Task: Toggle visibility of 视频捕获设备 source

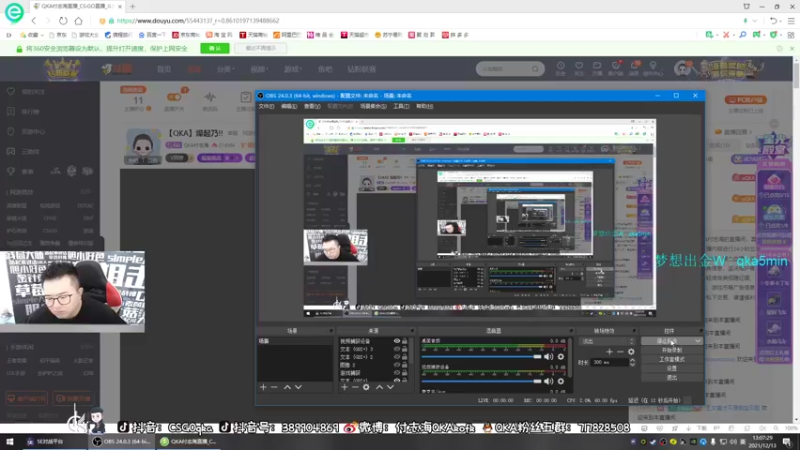Action: click(x=396, y=341)
